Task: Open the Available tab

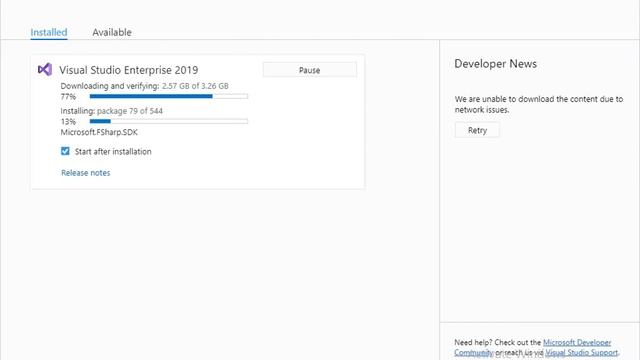Action: click(x=112, y=32)
